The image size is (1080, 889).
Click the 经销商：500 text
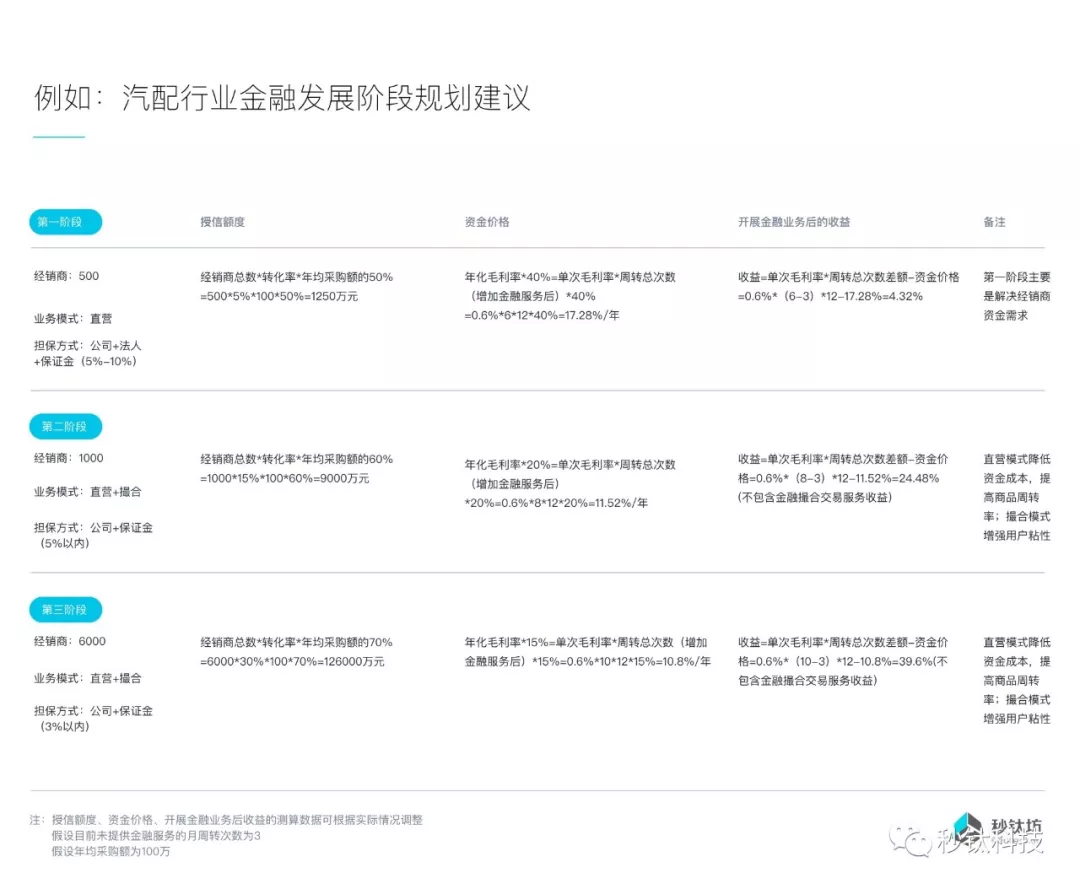coord(67,276)
